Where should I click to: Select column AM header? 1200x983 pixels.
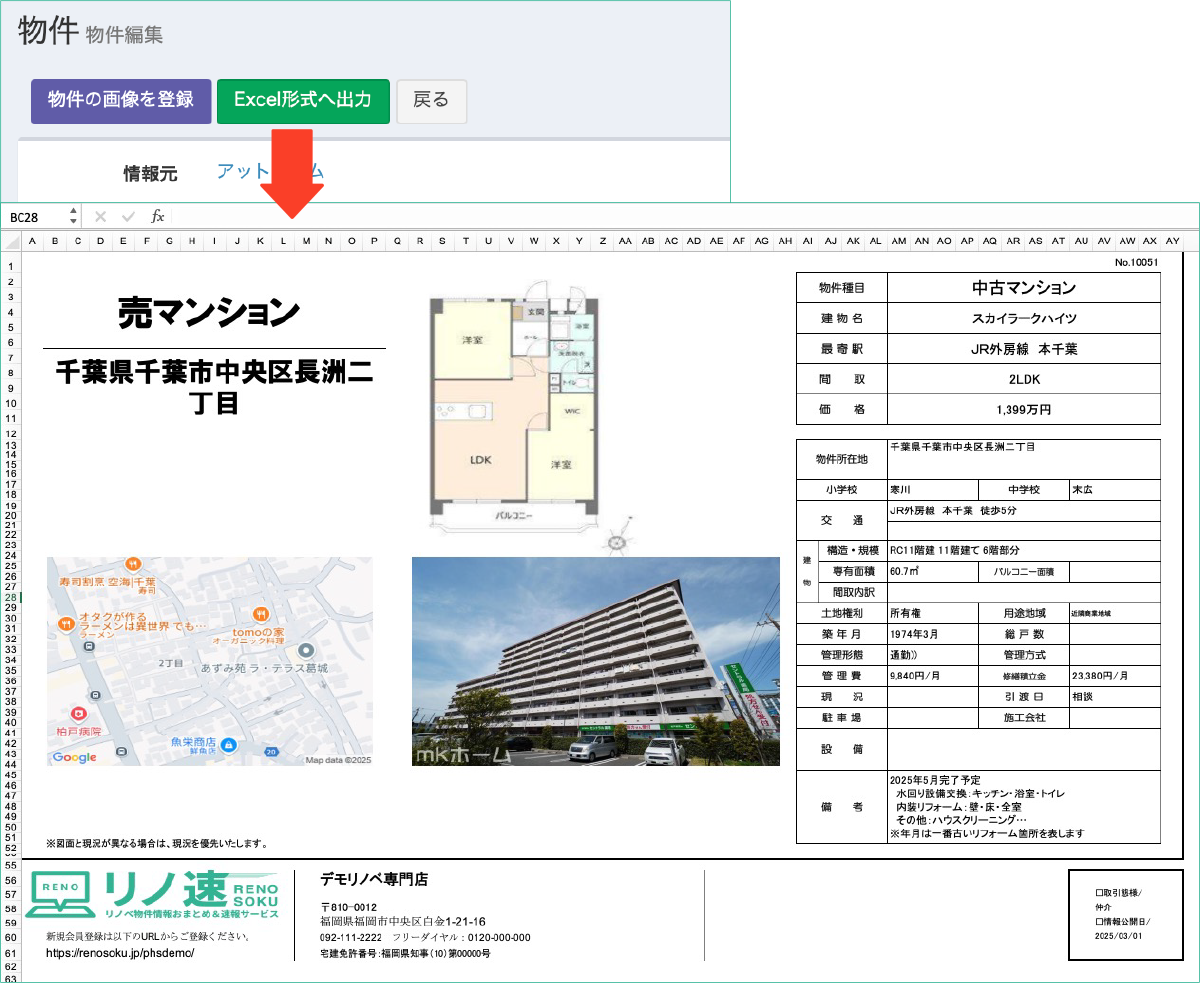tap(899, 241)
